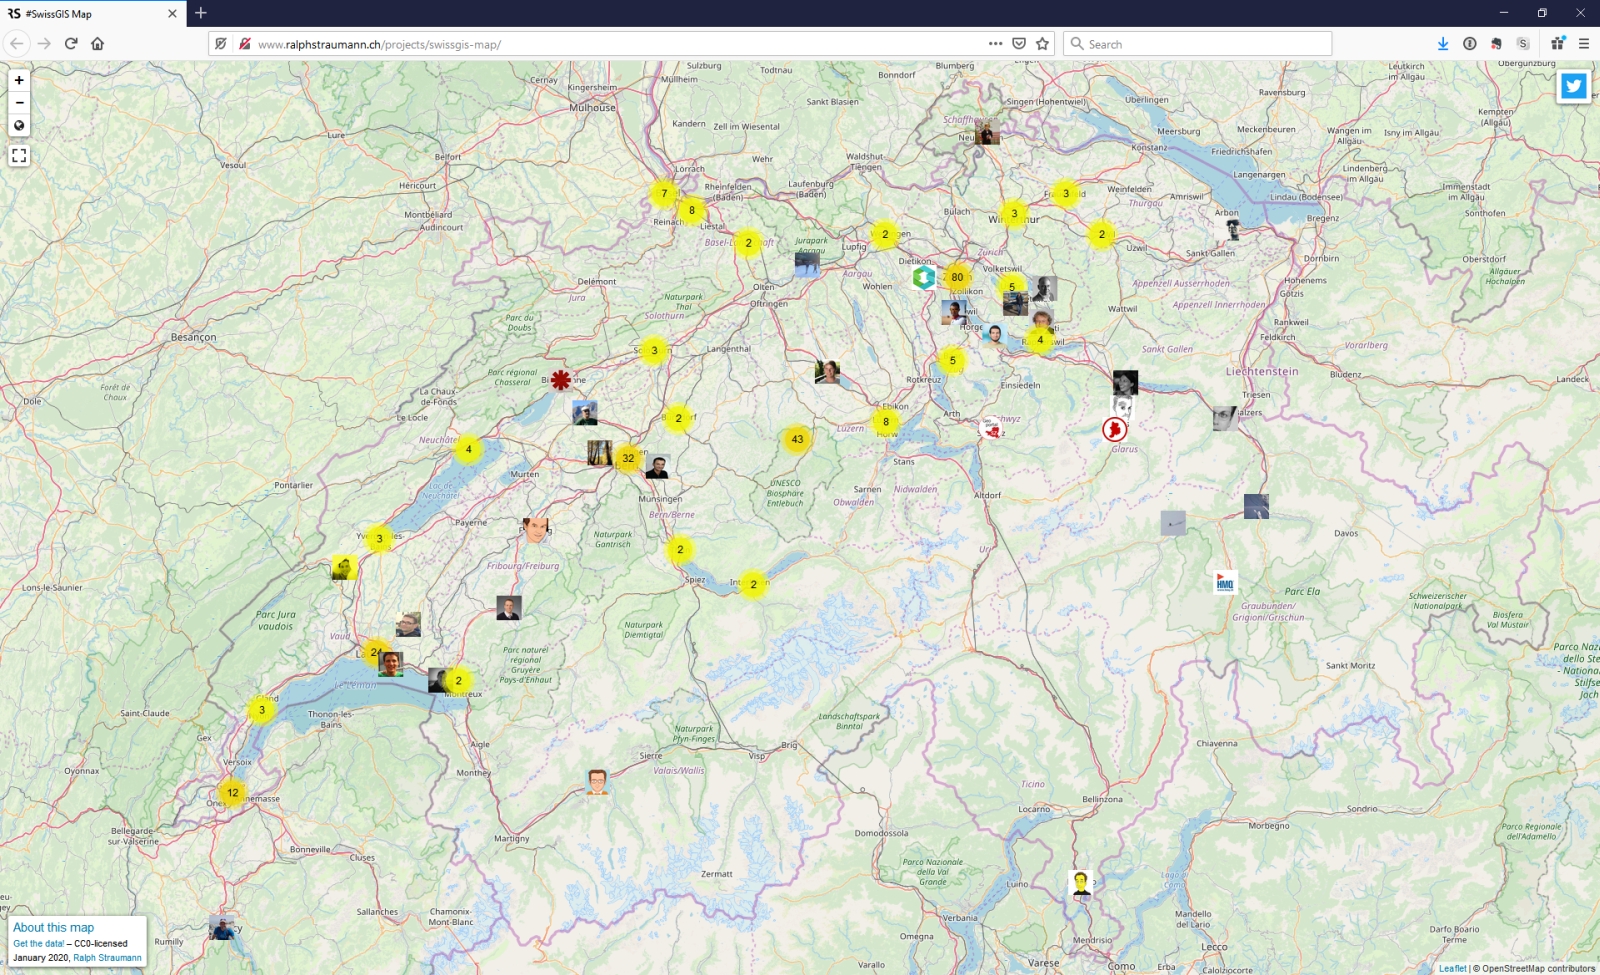Open the Evernote Web Clipper extension icon
The height and width of the screenshot is (975, 1600).
tap(1496, 43)
